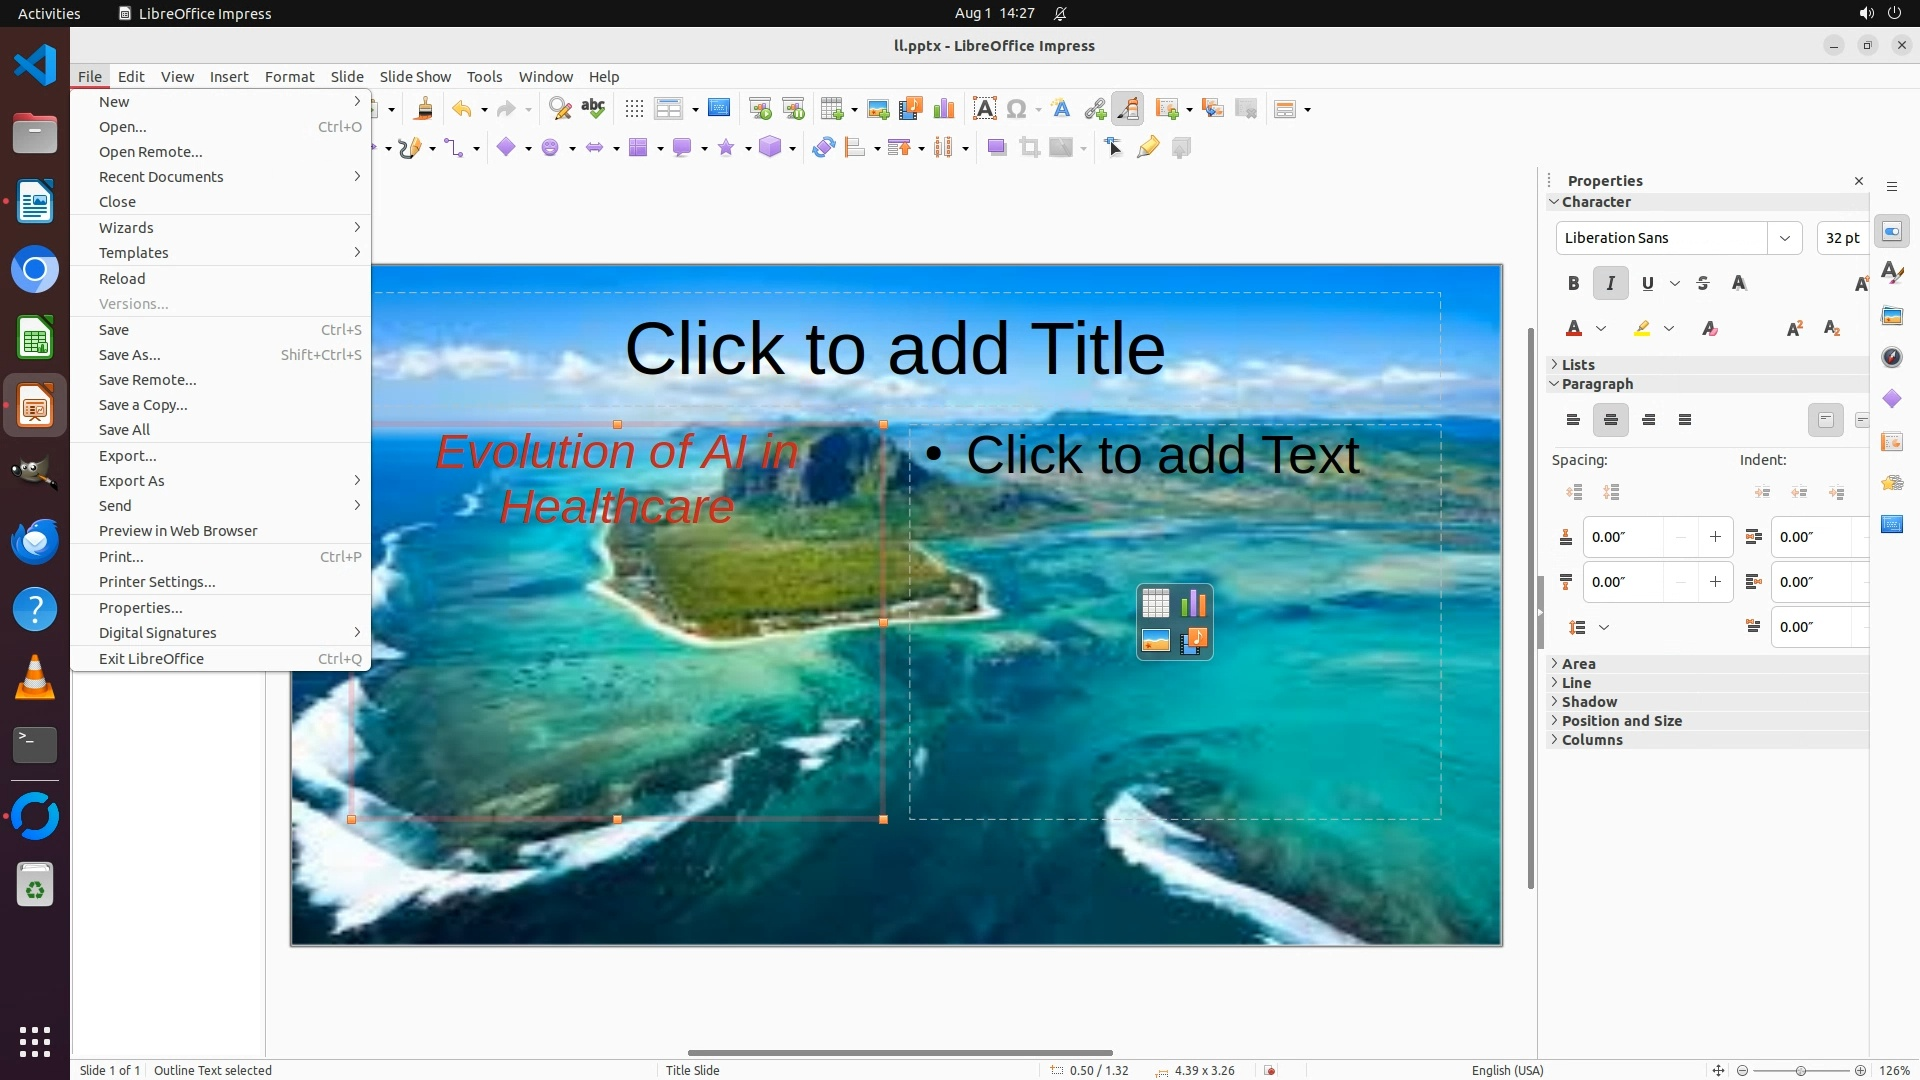Open the Navigator deck in the sidebar

click(1892, 358)
